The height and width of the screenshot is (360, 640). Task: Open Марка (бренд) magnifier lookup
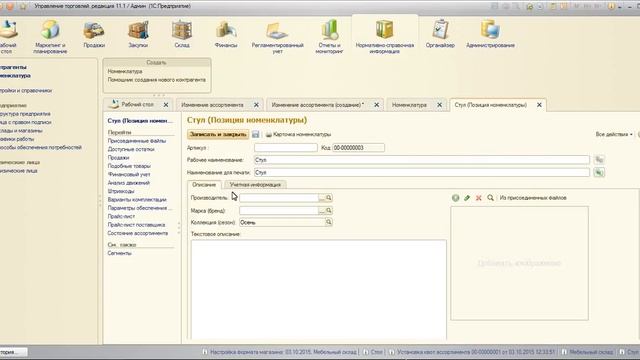pyautogui.click(x=329, y=211)
